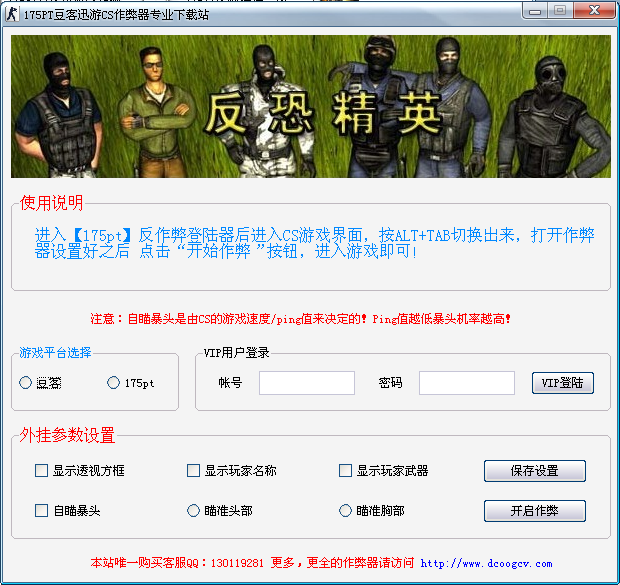Open the http://www.dcoogcv.com link
620x585 pixels.
486,563
